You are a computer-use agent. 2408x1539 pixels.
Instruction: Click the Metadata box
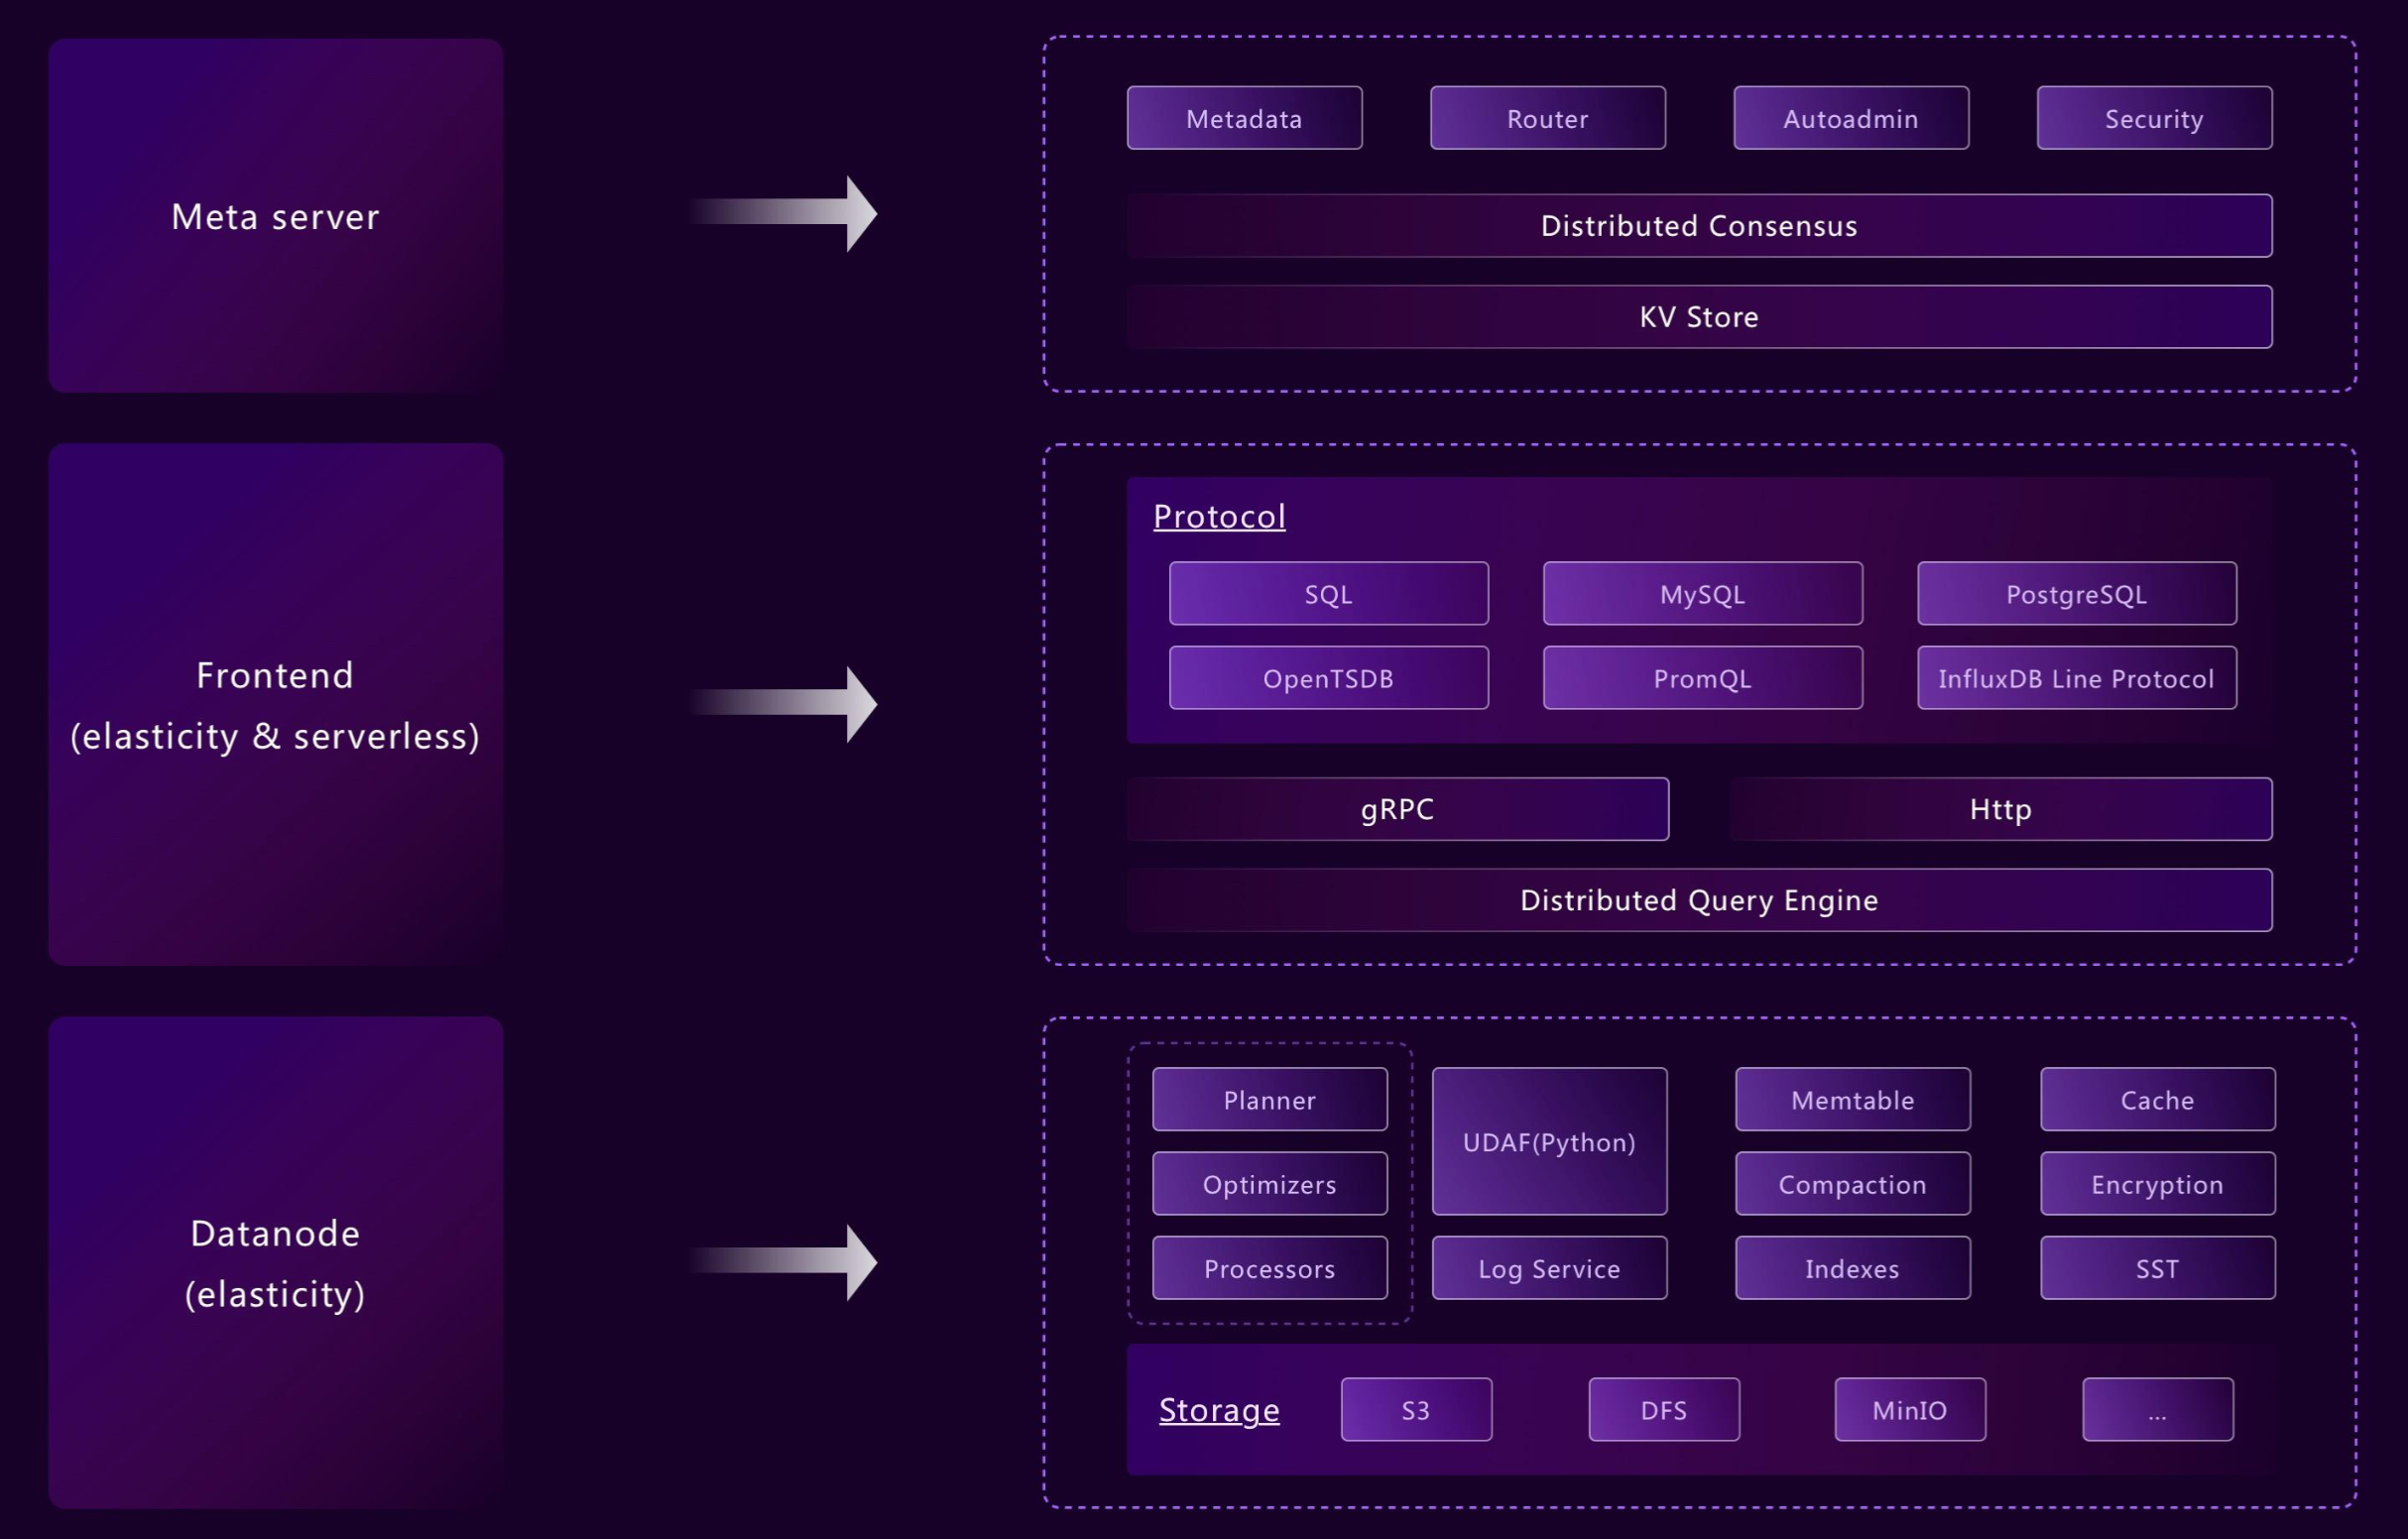point(1244,118)
